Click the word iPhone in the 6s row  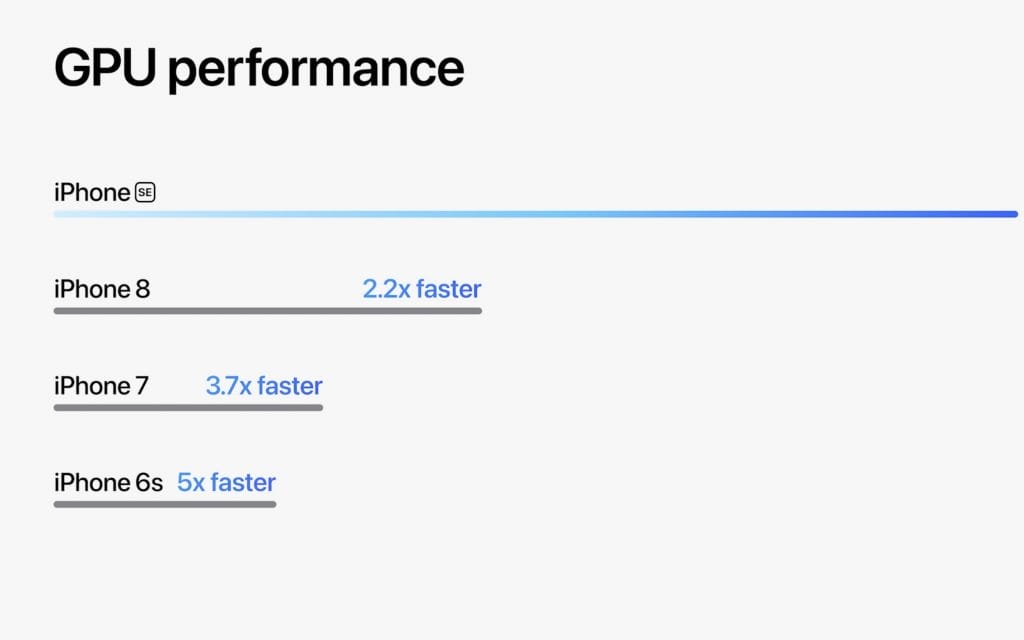tap(92, 483)
